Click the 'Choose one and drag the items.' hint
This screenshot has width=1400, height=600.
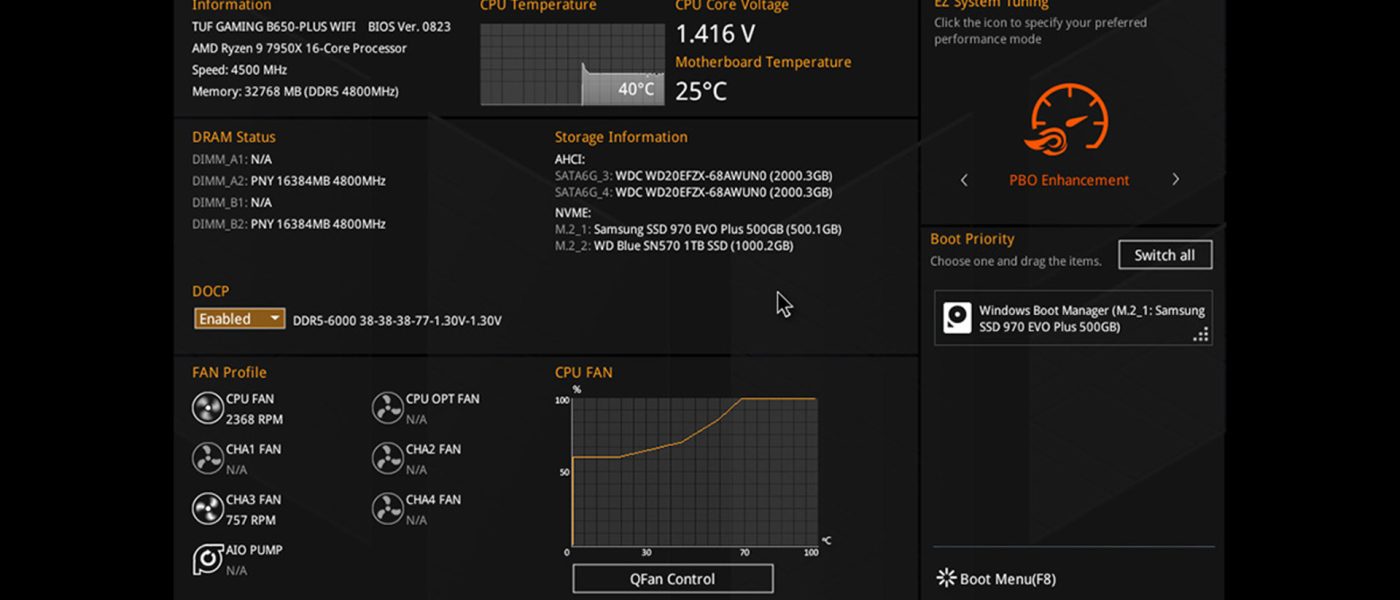point(1016,261)
